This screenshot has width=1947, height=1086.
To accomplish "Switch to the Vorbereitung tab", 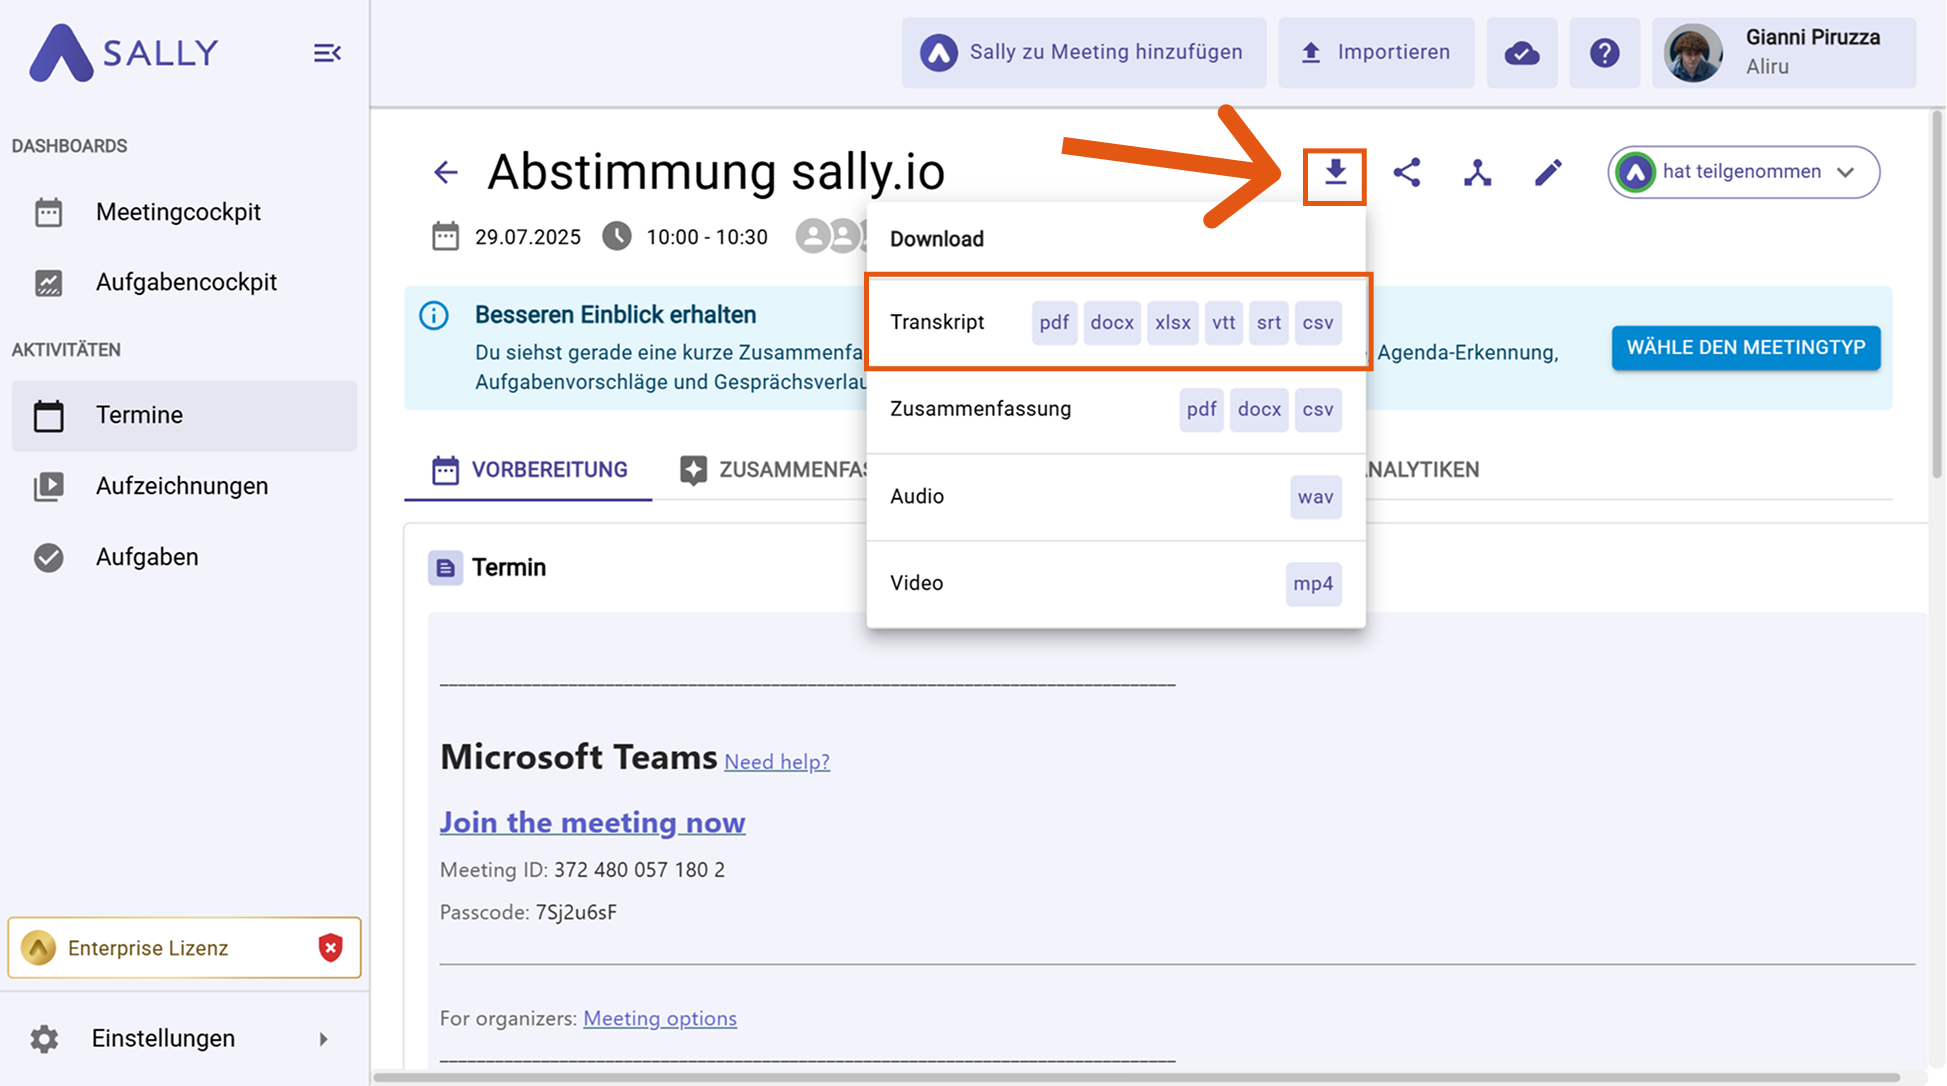I will click(529, 470).
